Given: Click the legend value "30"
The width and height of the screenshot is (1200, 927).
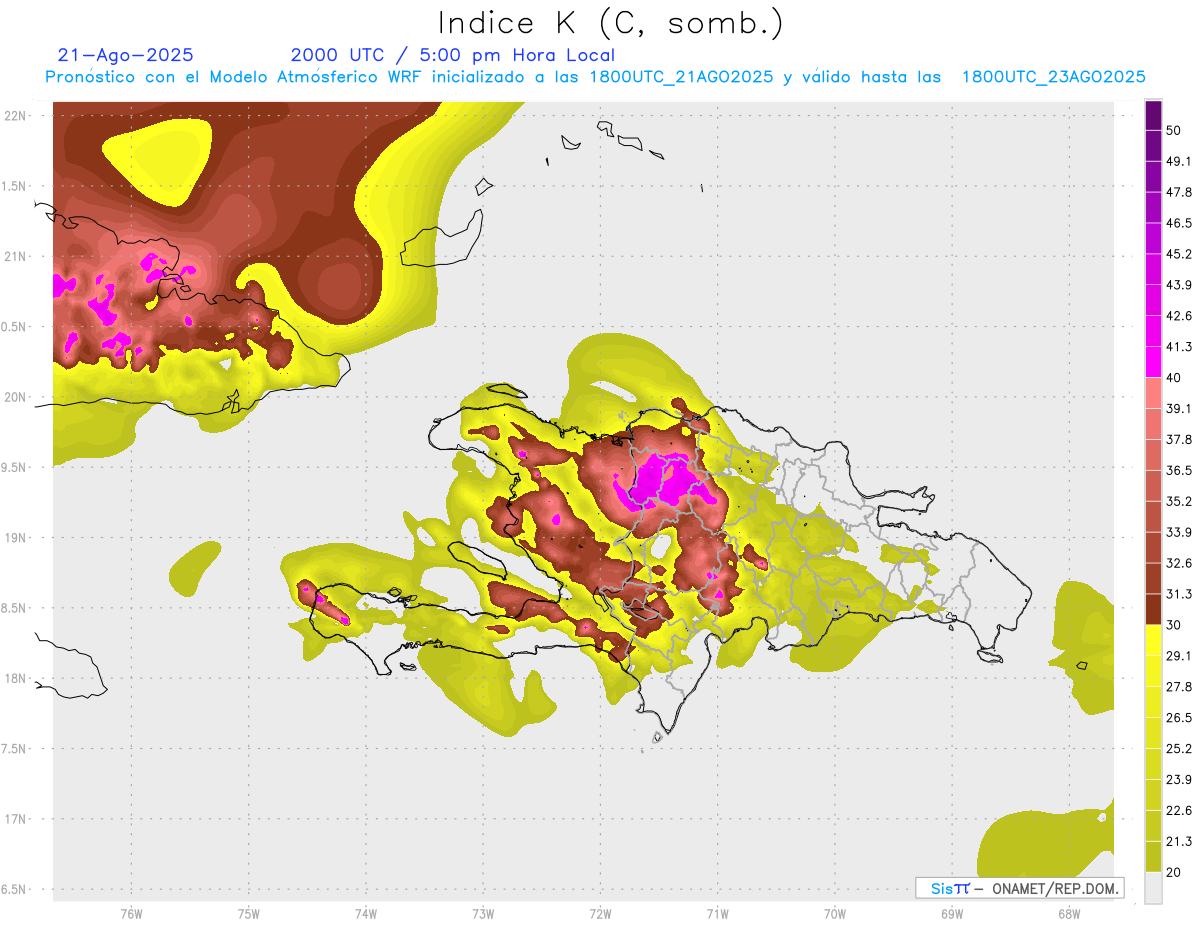Looking at the screenshot, I should 1174,625.
